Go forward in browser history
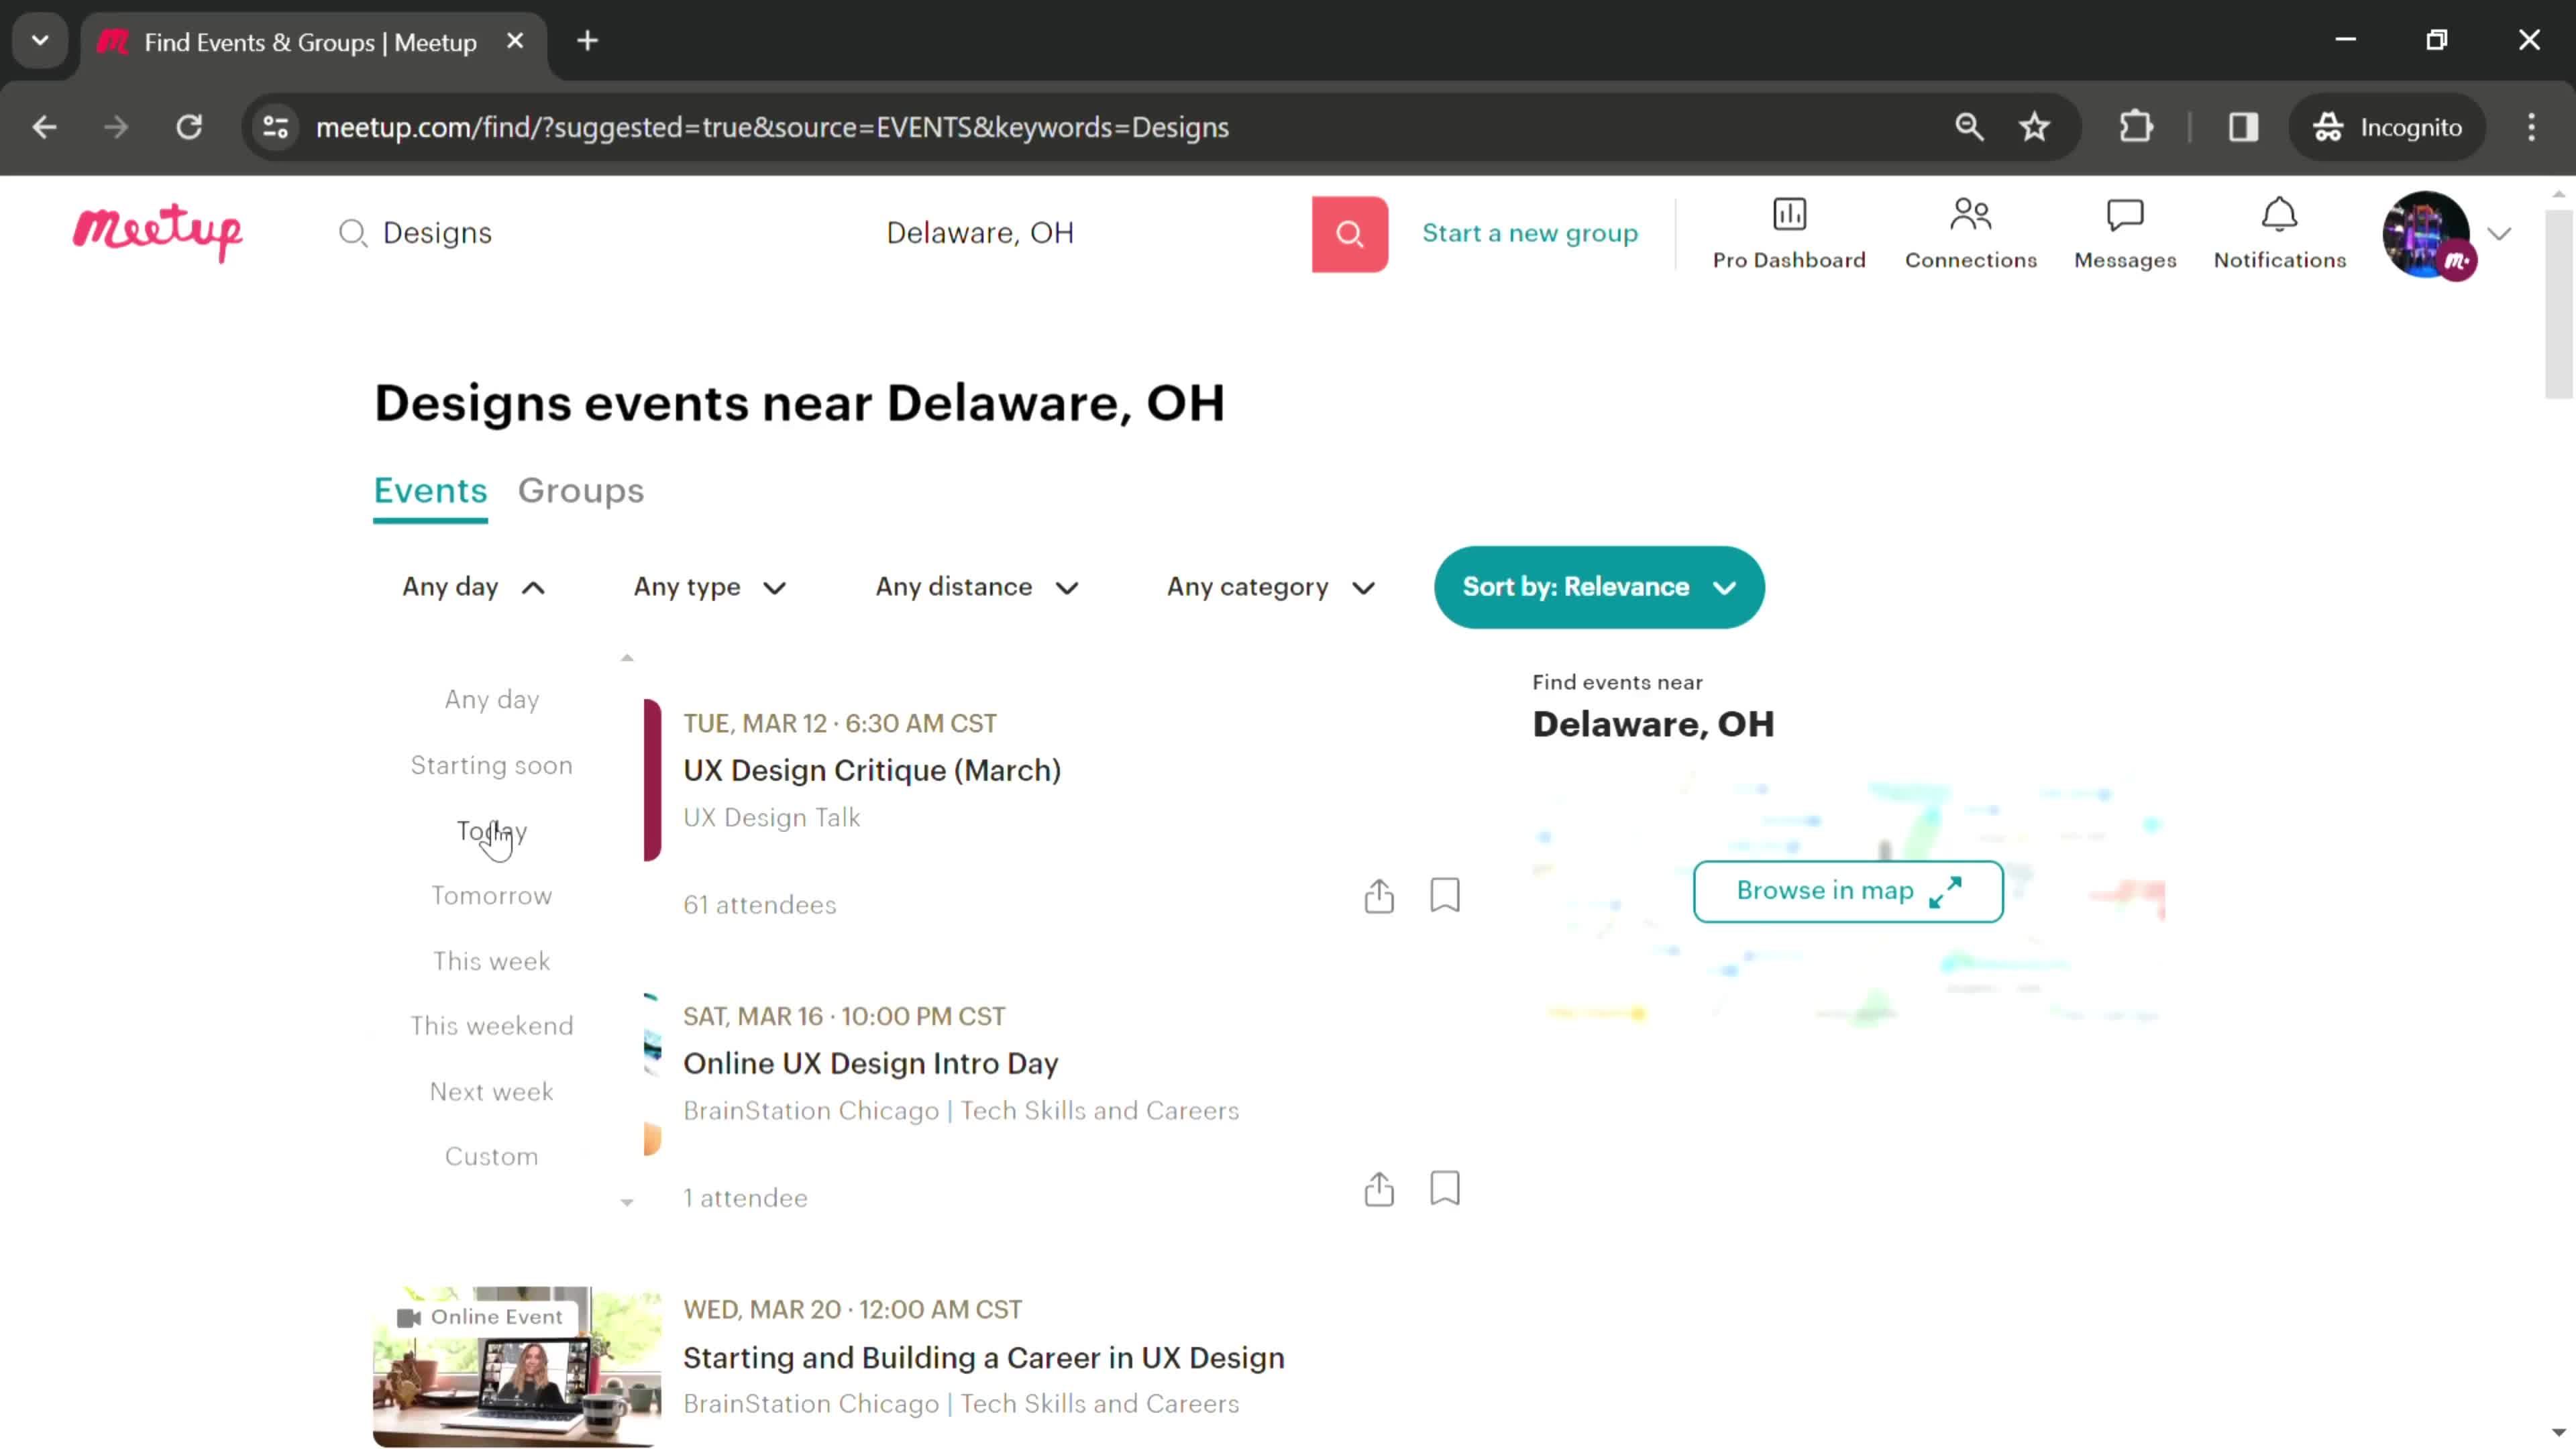2576x1449 pixels. pyautogui.click(x=116, y=127)
